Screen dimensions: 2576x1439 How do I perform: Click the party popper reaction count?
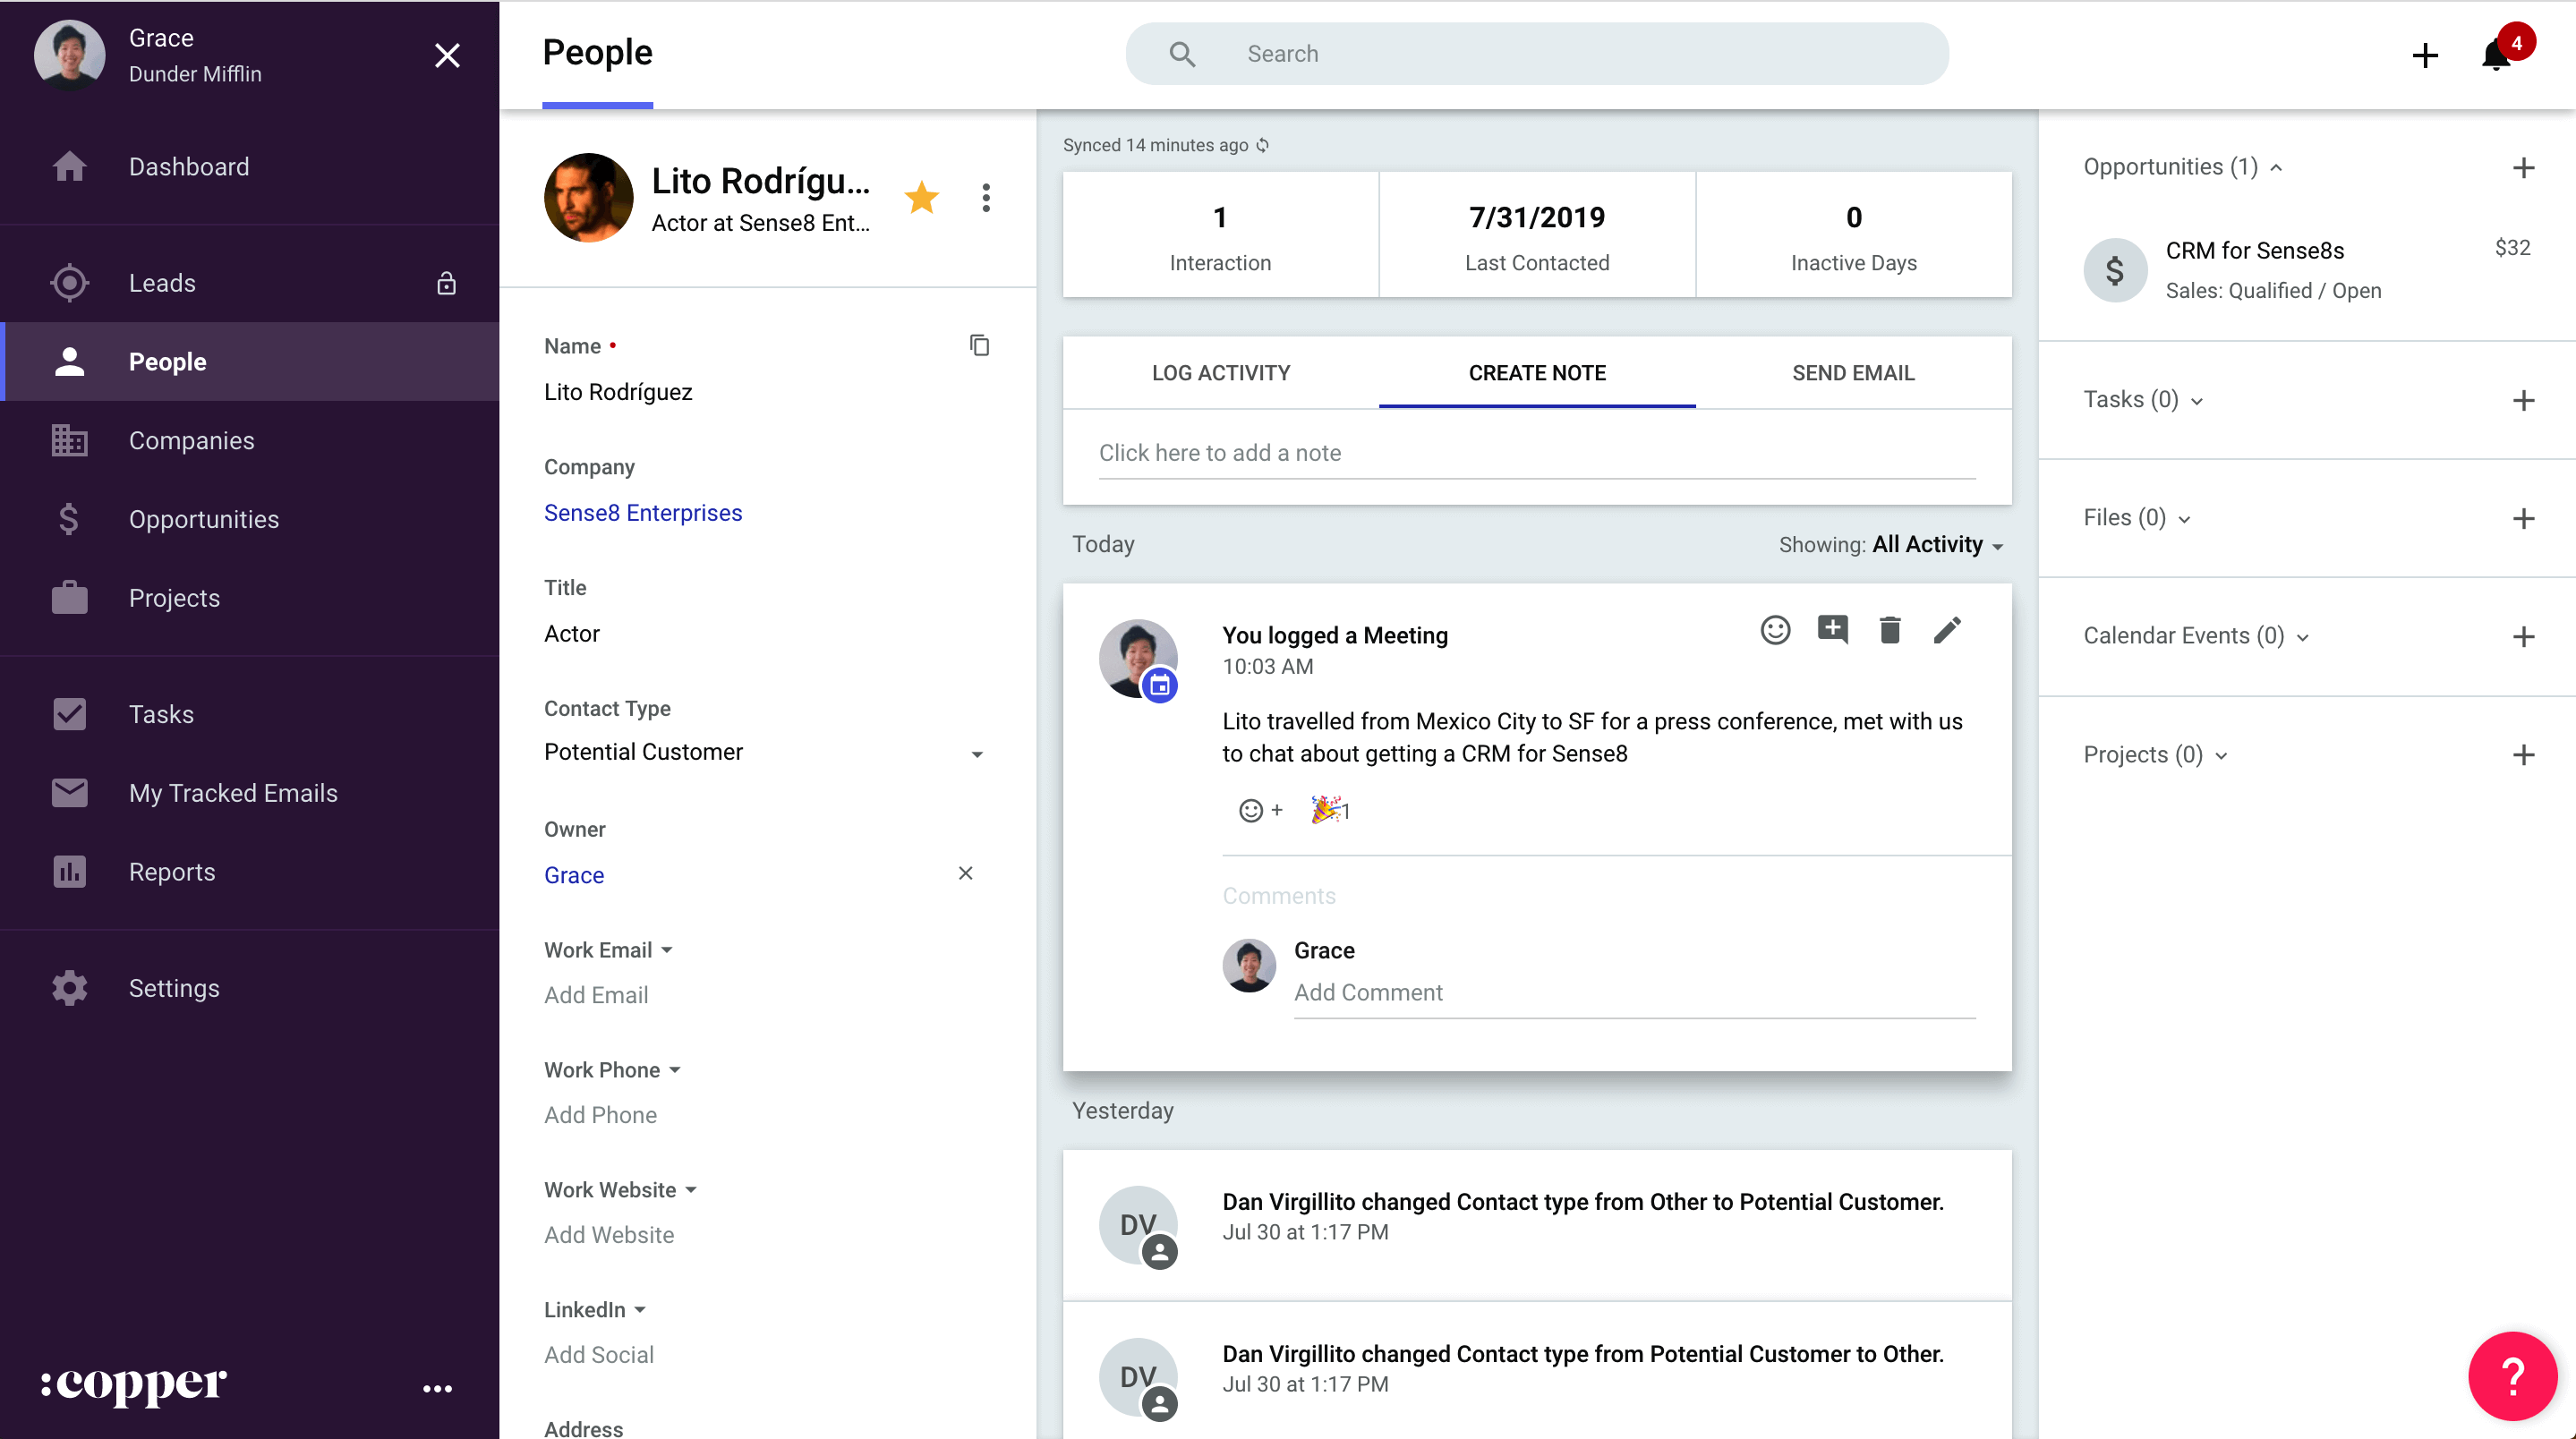pos(1330,809)
